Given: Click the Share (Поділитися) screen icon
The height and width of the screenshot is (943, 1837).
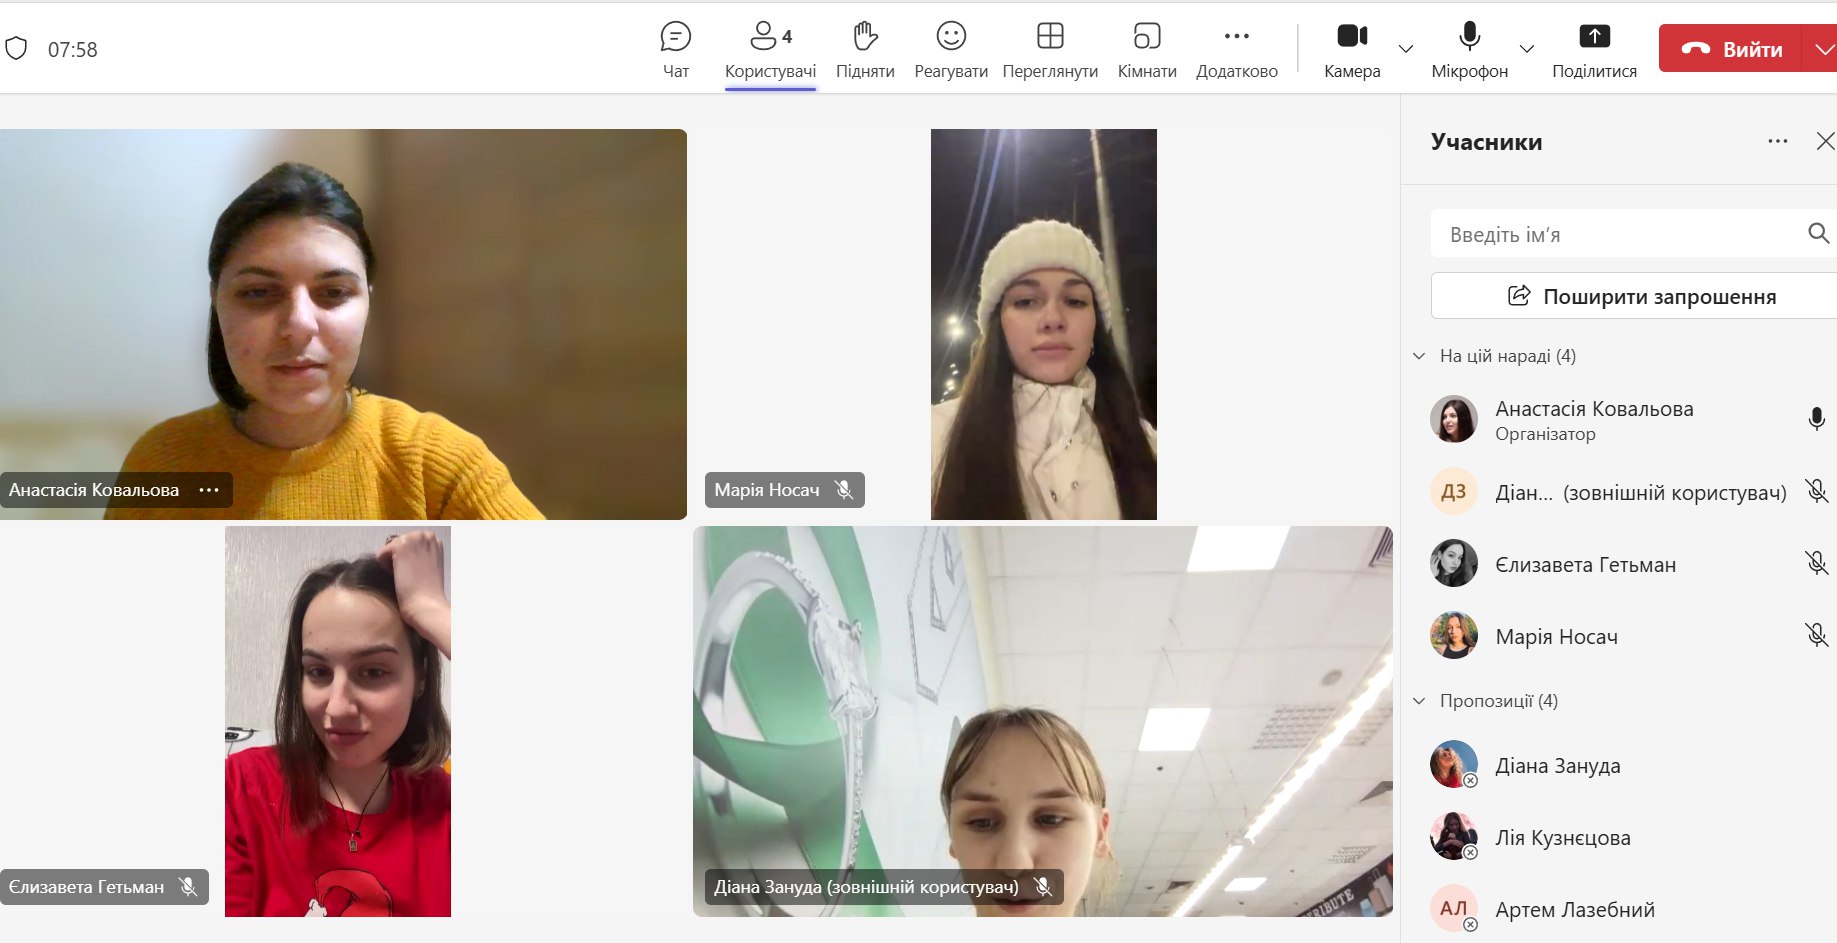Looking at the screenshot, I should click(1594, 38).
